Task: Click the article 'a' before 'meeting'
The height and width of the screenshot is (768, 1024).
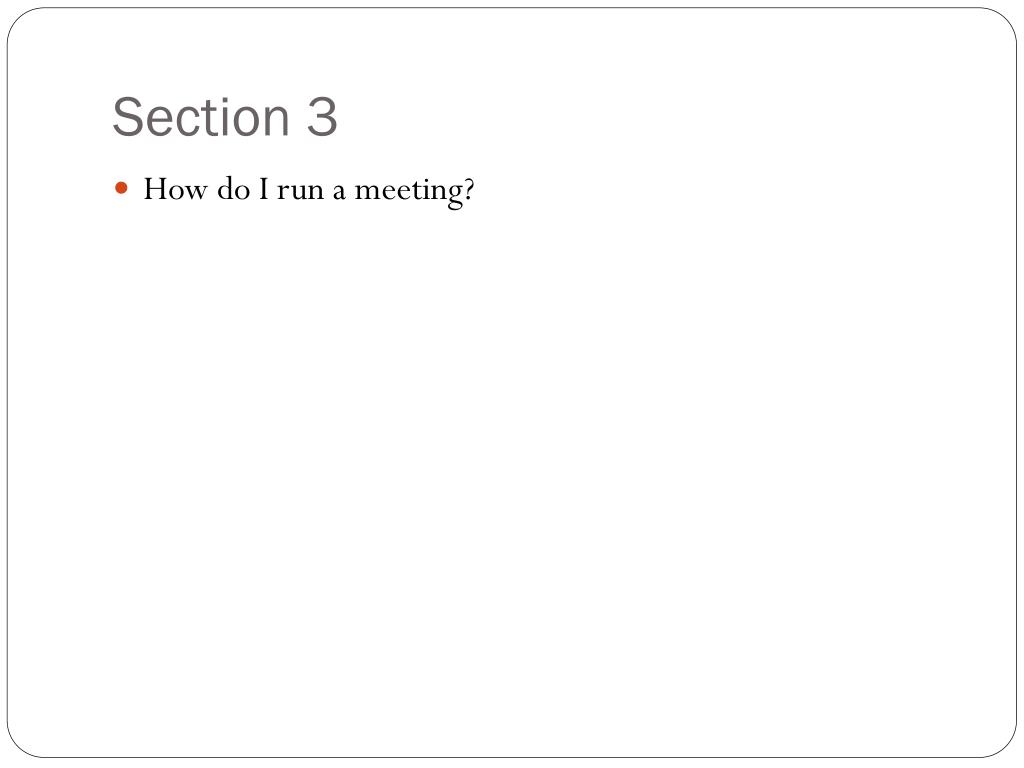Action: (x=339, y=192)
